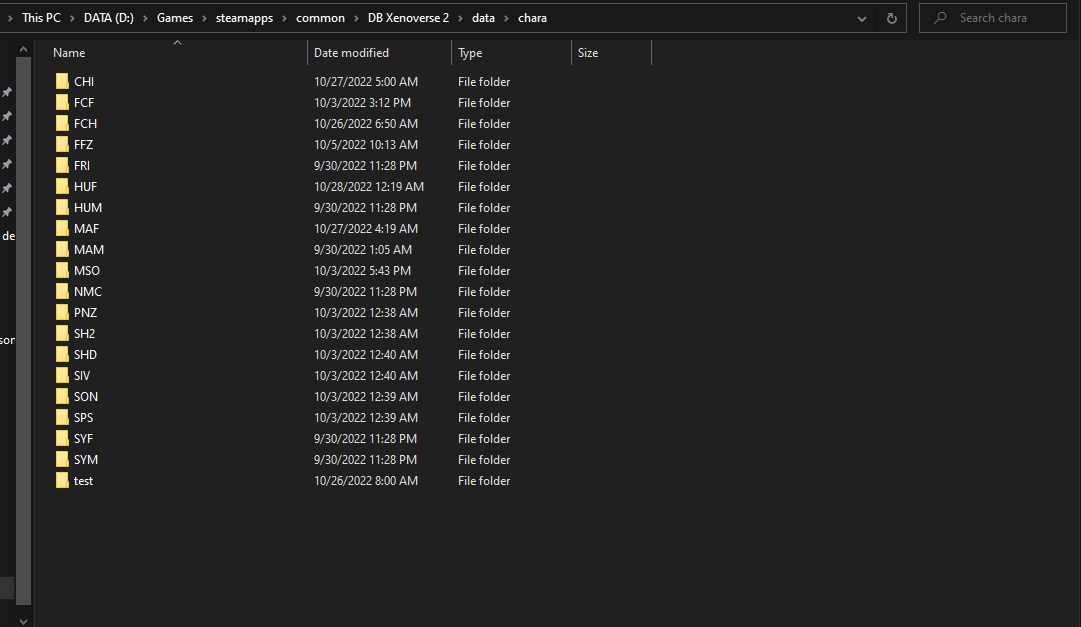The height and width of the screenshot is (627, 1081).
Task: Select date 10/3/2022 5:43 PM
Action: [362, 271]
